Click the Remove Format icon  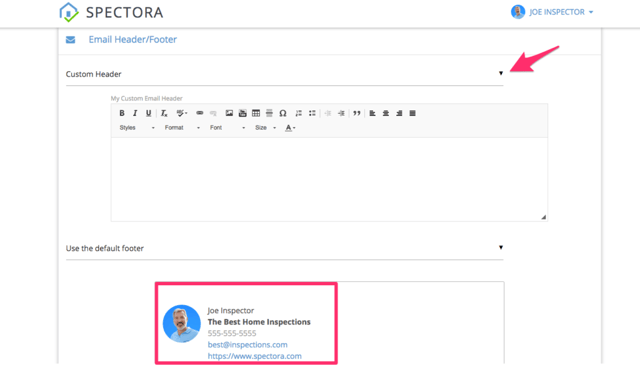(x=164, y=113)
